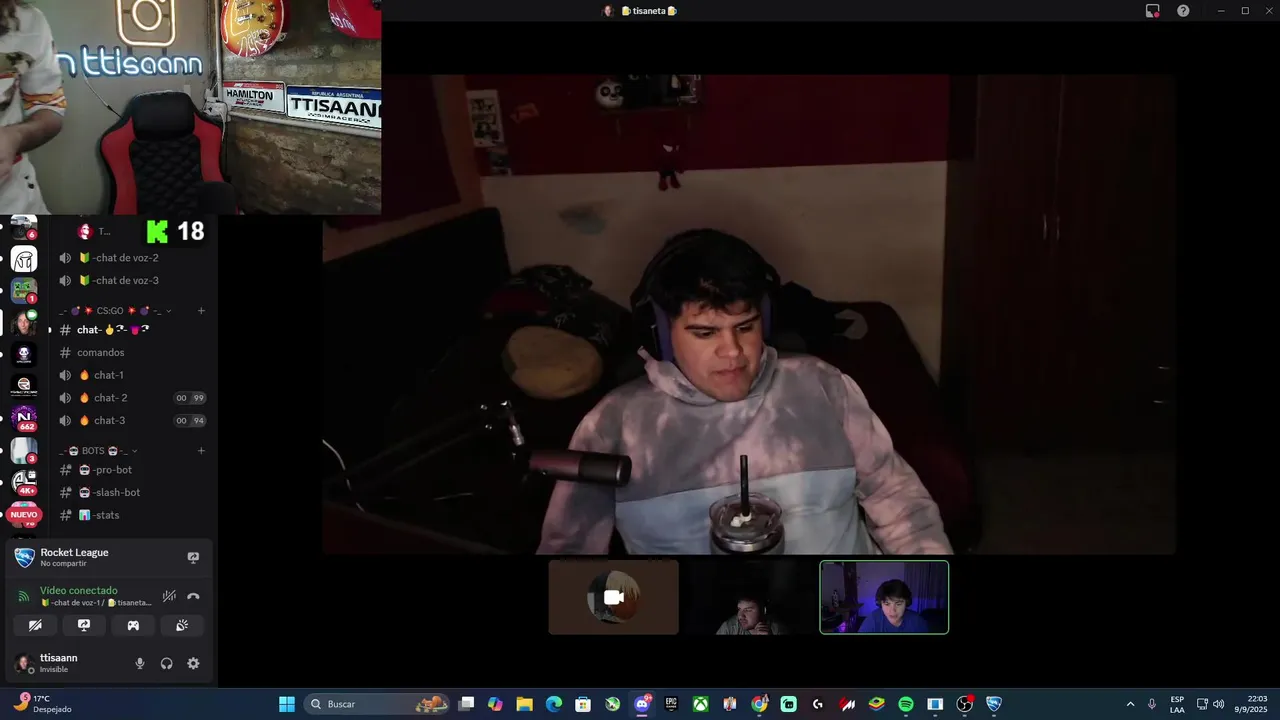Collapse the CS:GO category
This screenshot has height=720, width=1280.
point(115,311)
